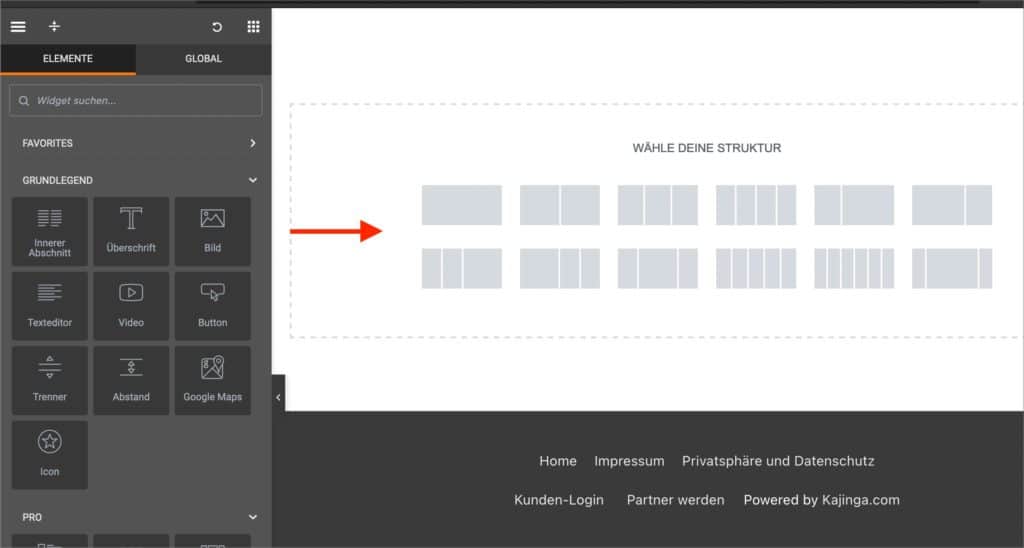Image resolution: width=1024 pixels, height=548 pixels.
Task: Choose the four equal columns structure
Action: point(756,205)
